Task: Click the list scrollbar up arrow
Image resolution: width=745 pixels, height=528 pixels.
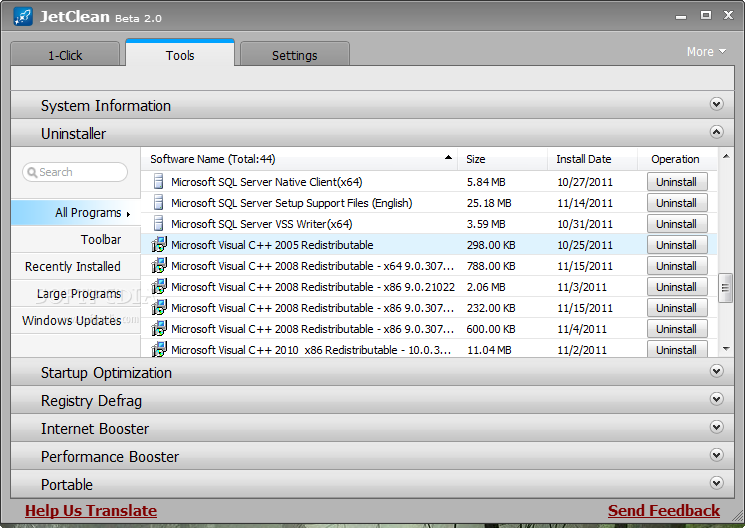Action: coord(726,156)
